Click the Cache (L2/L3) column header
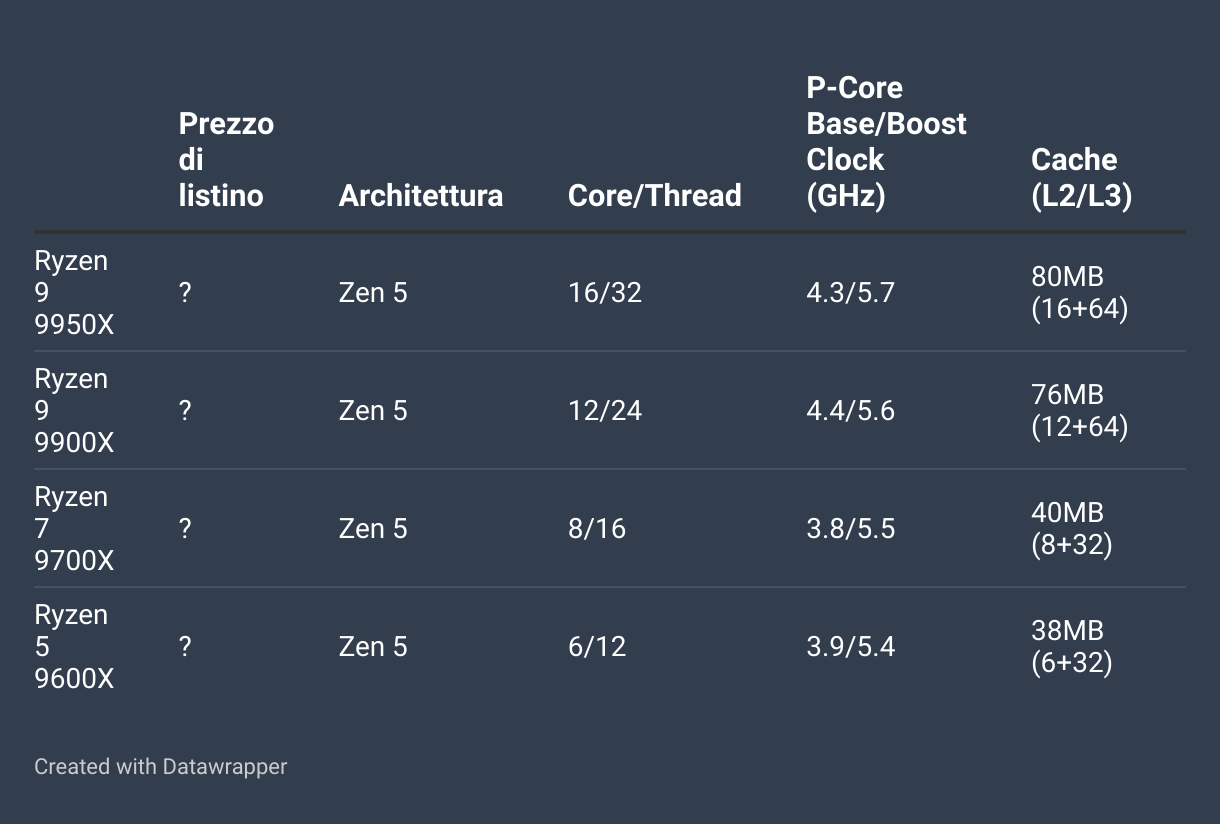This screenshot has height=824, width=1220. coord(1082,178)
